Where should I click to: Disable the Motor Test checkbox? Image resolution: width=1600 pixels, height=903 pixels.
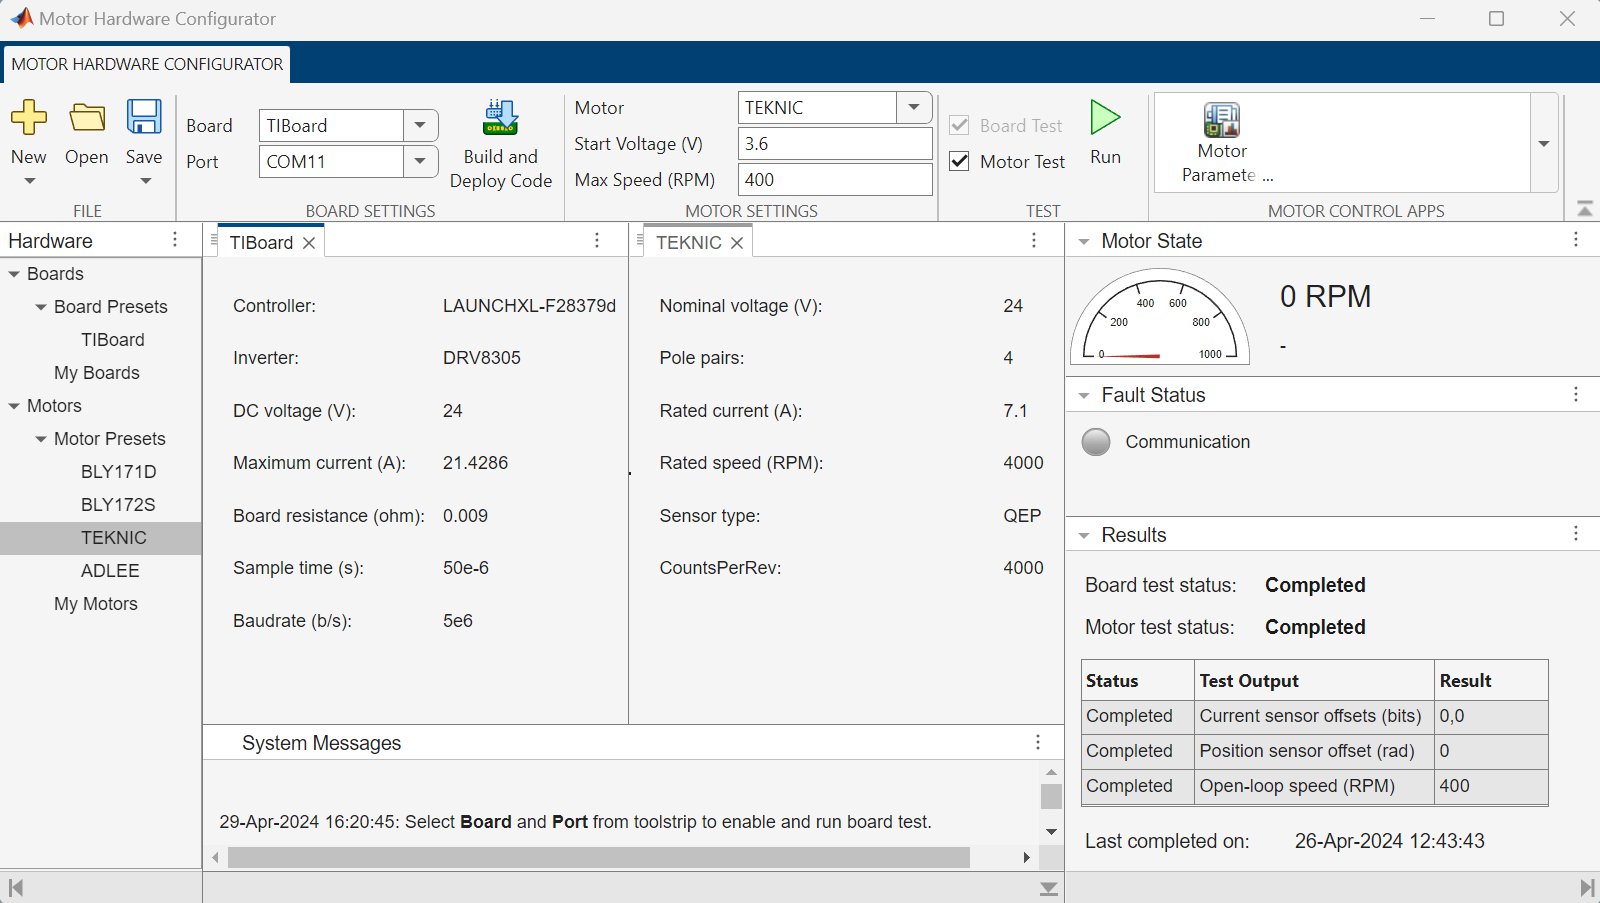(x=958, y=161)
